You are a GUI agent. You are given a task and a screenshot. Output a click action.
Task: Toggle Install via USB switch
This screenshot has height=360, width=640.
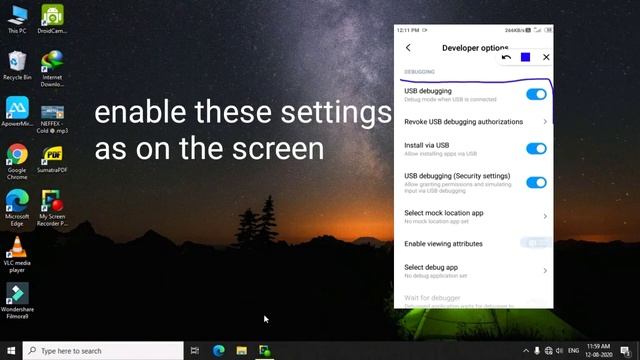536,149
